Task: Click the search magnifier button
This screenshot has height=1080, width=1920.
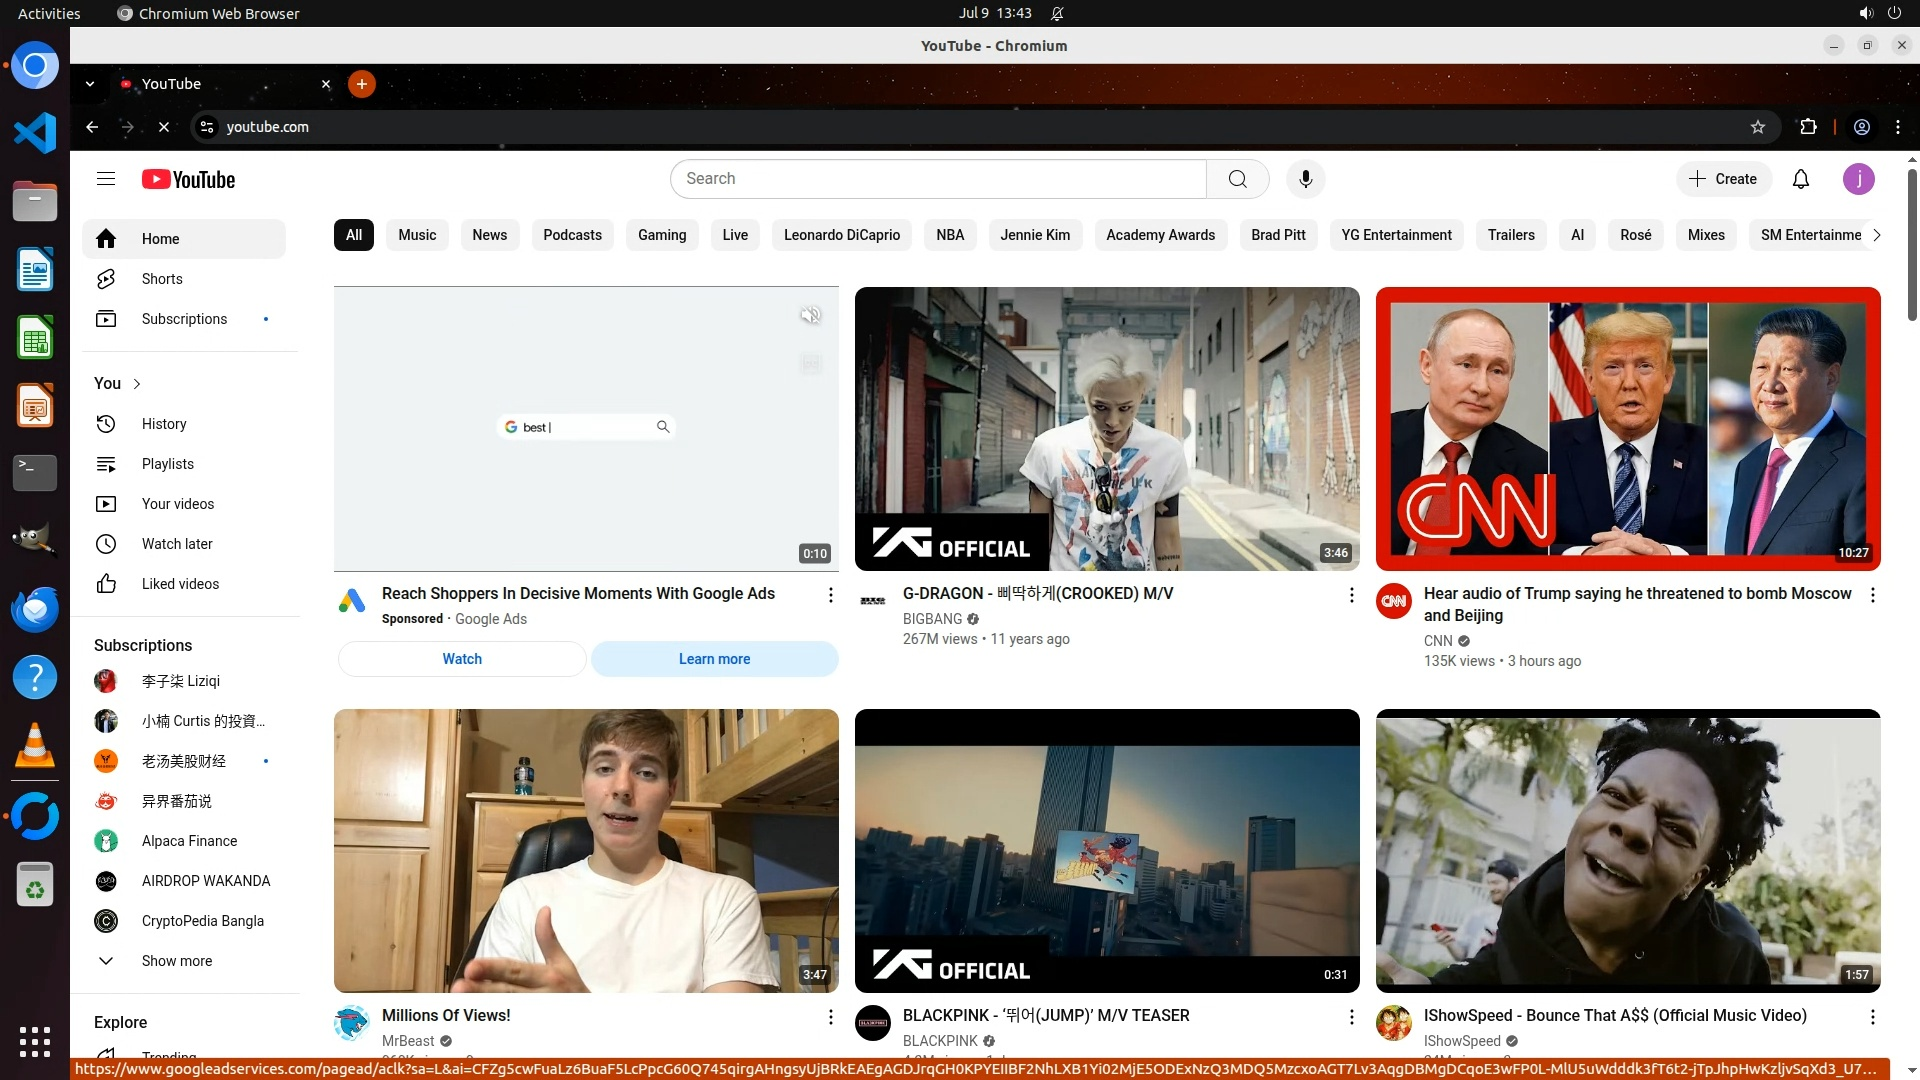Action: click(1237, 179)
